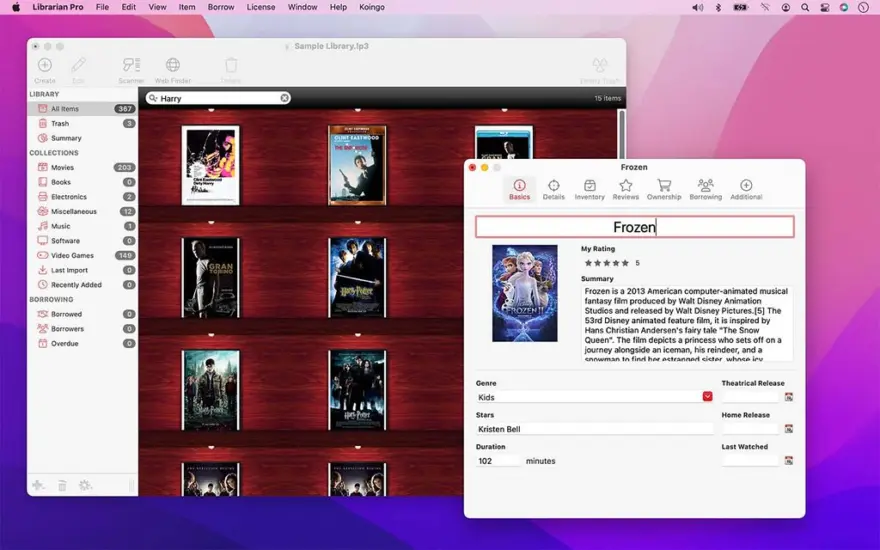The image size is (880, 550).
Task: Click the Stars field with Kristen Bell
Action: [594, 429]
